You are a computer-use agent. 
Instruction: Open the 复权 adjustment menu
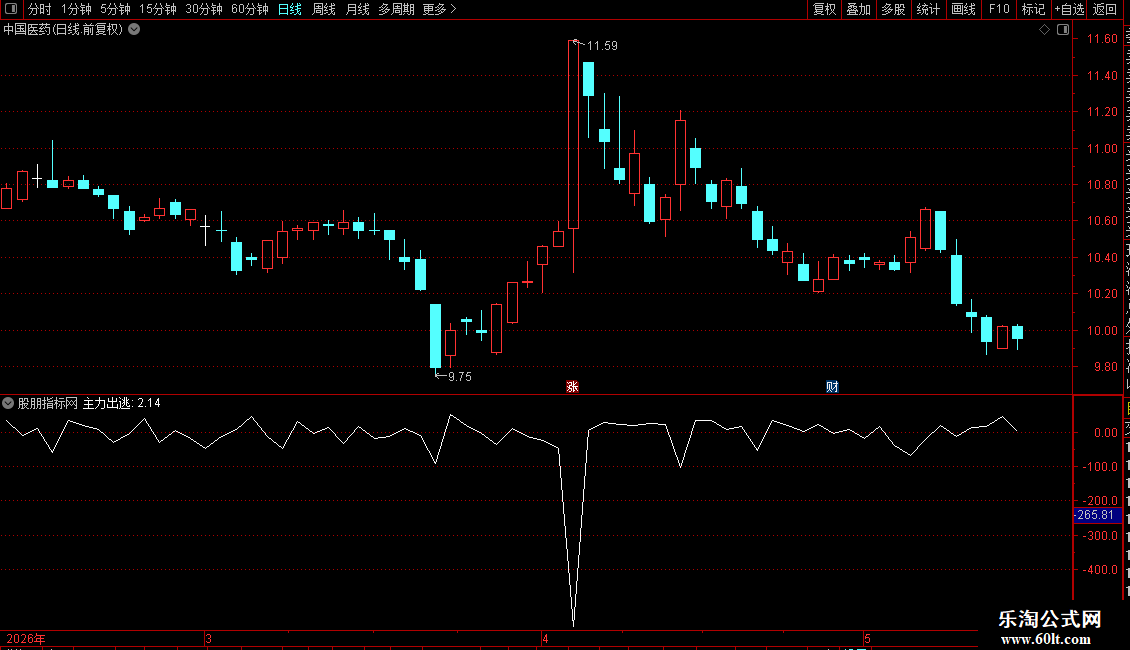tap(824, 9)
